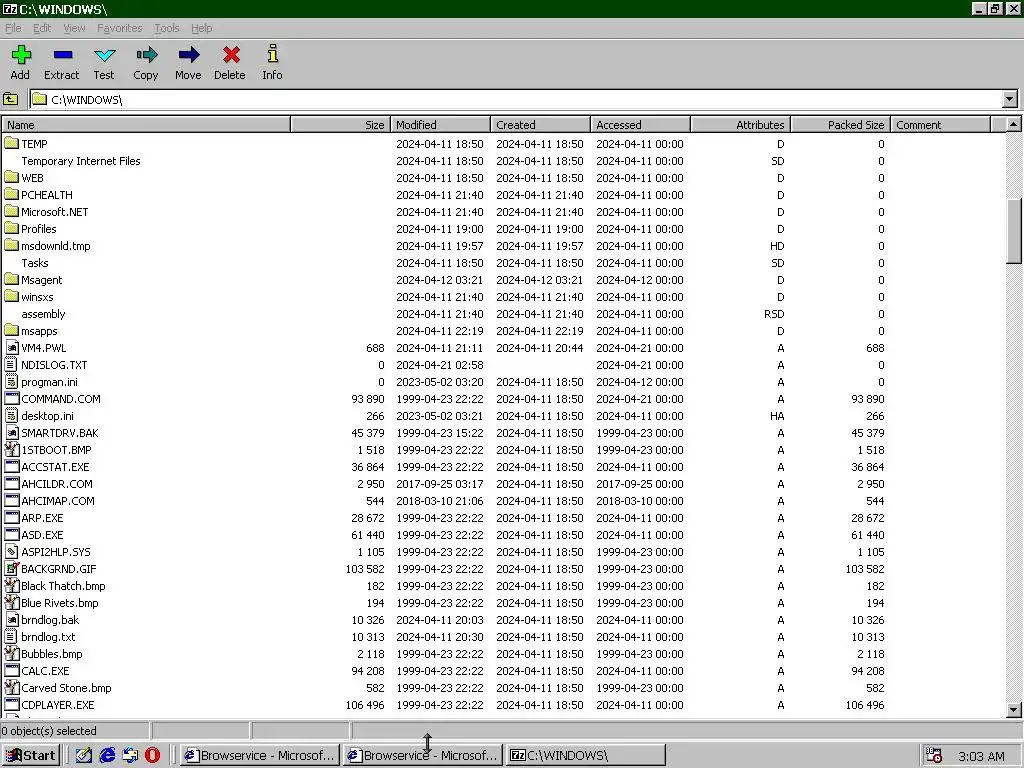1024x768 pixels.
Task: Click the task scheduler tray icon
Action: tap(935, 756)
